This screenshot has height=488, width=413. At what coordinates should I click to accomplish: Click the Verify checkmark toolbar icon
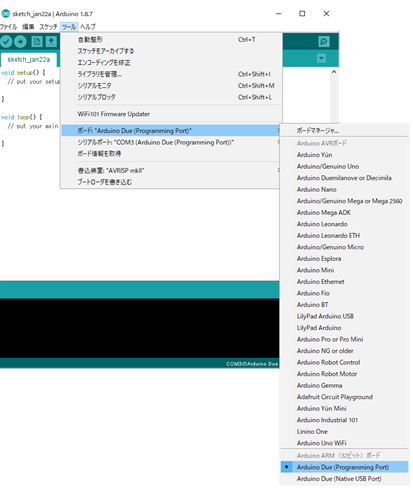point(6,41)
